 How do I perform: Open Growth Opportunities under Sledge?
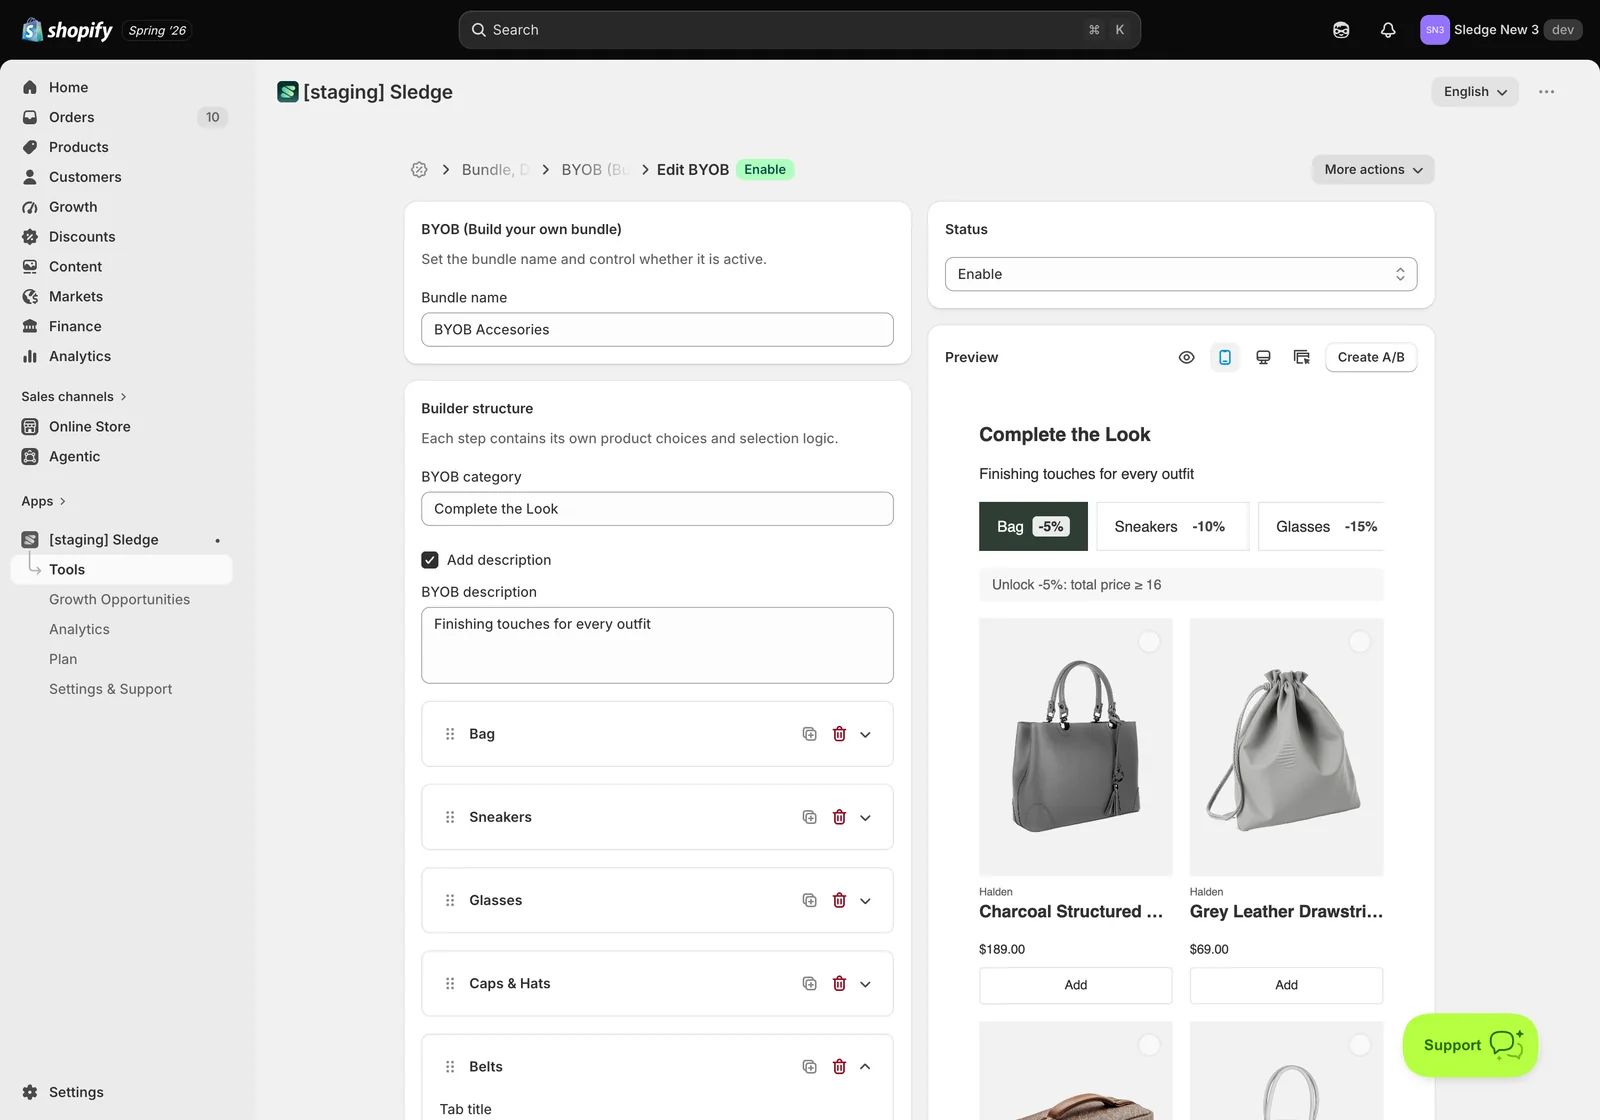pos(119,599)
